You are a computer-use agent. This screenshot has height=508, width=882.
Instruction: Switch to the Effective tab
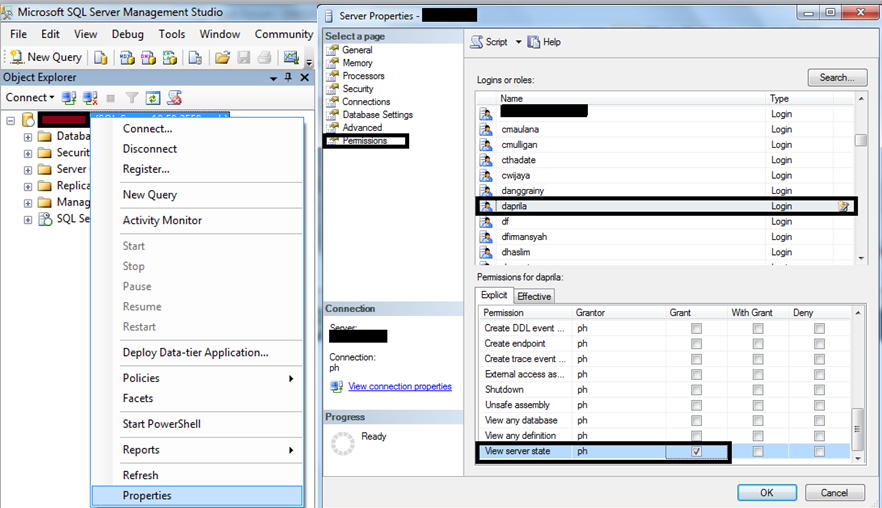[x=534, y=296]
